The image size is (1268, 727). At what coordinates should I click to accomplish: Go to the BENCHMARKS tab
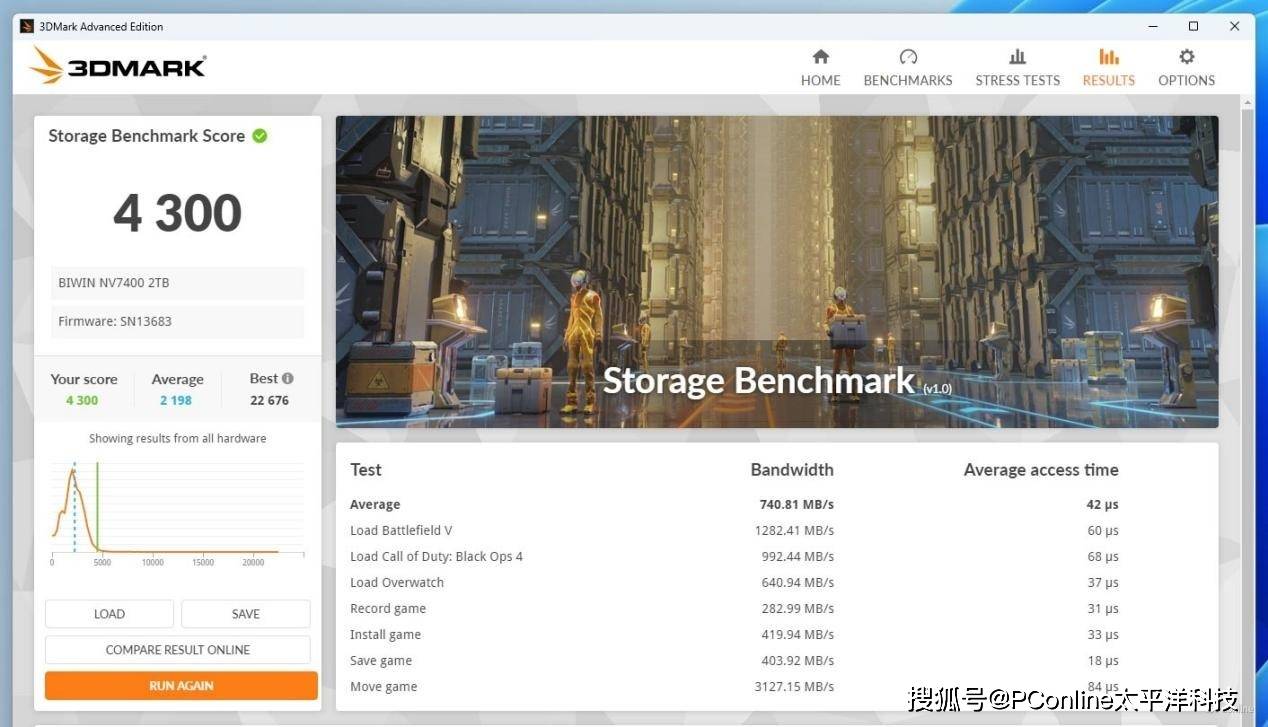click(908, 68)
